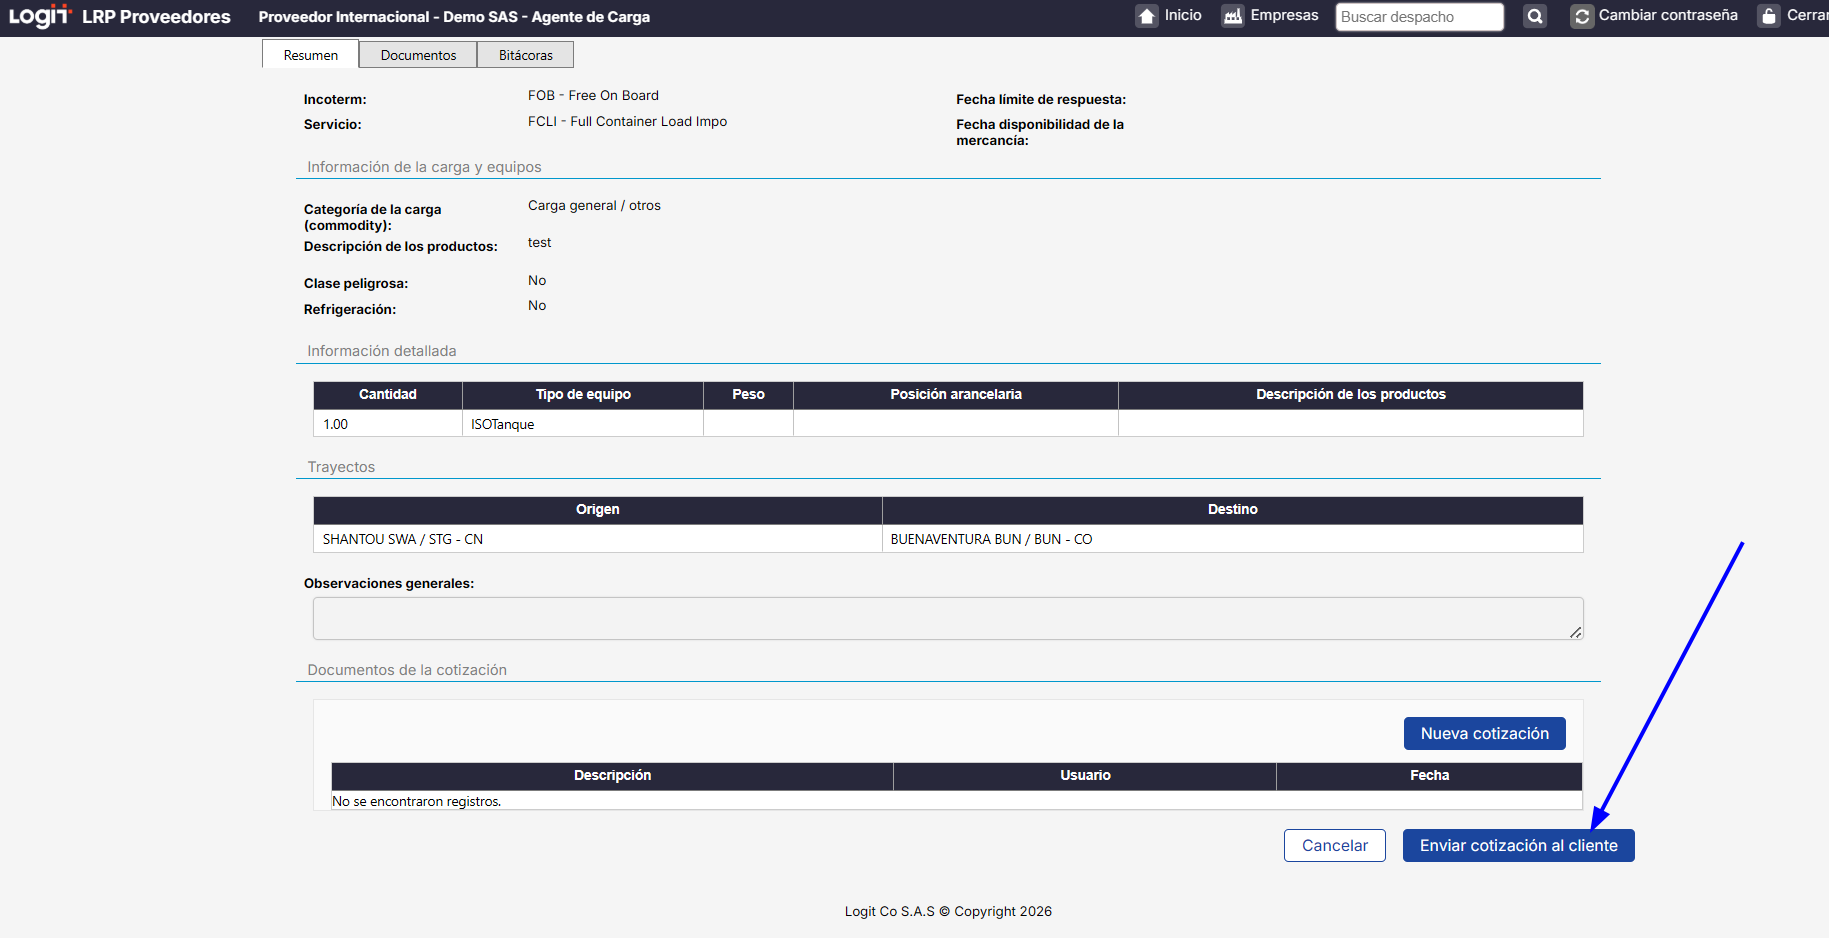Click the 1.00 quantity cell

pyautogui.click(x=388, y=424)
